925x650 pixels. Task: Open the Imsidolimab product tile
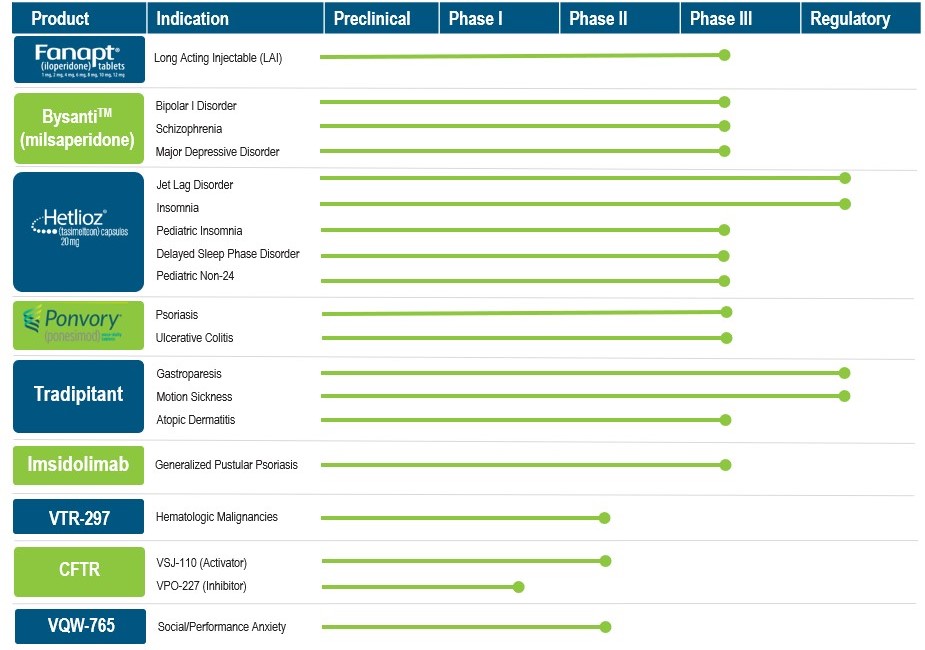pyautogui.click(x=79, y=465)
